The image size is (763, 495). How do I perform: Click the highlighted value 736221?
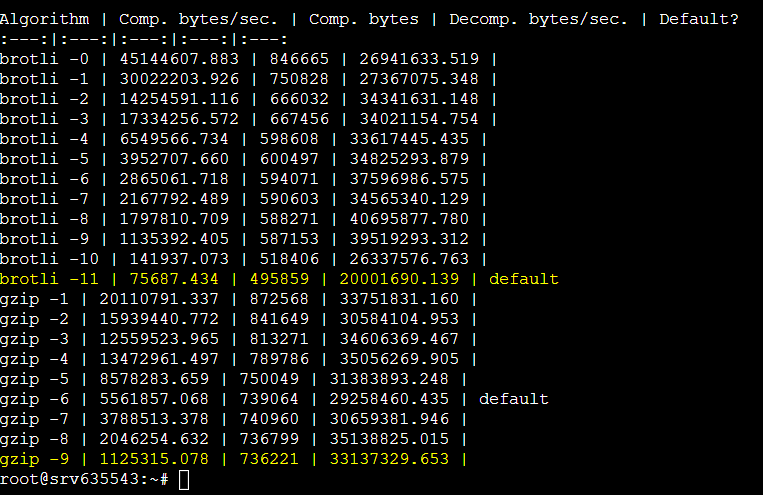pyautogui.click(x=269, y=458)
